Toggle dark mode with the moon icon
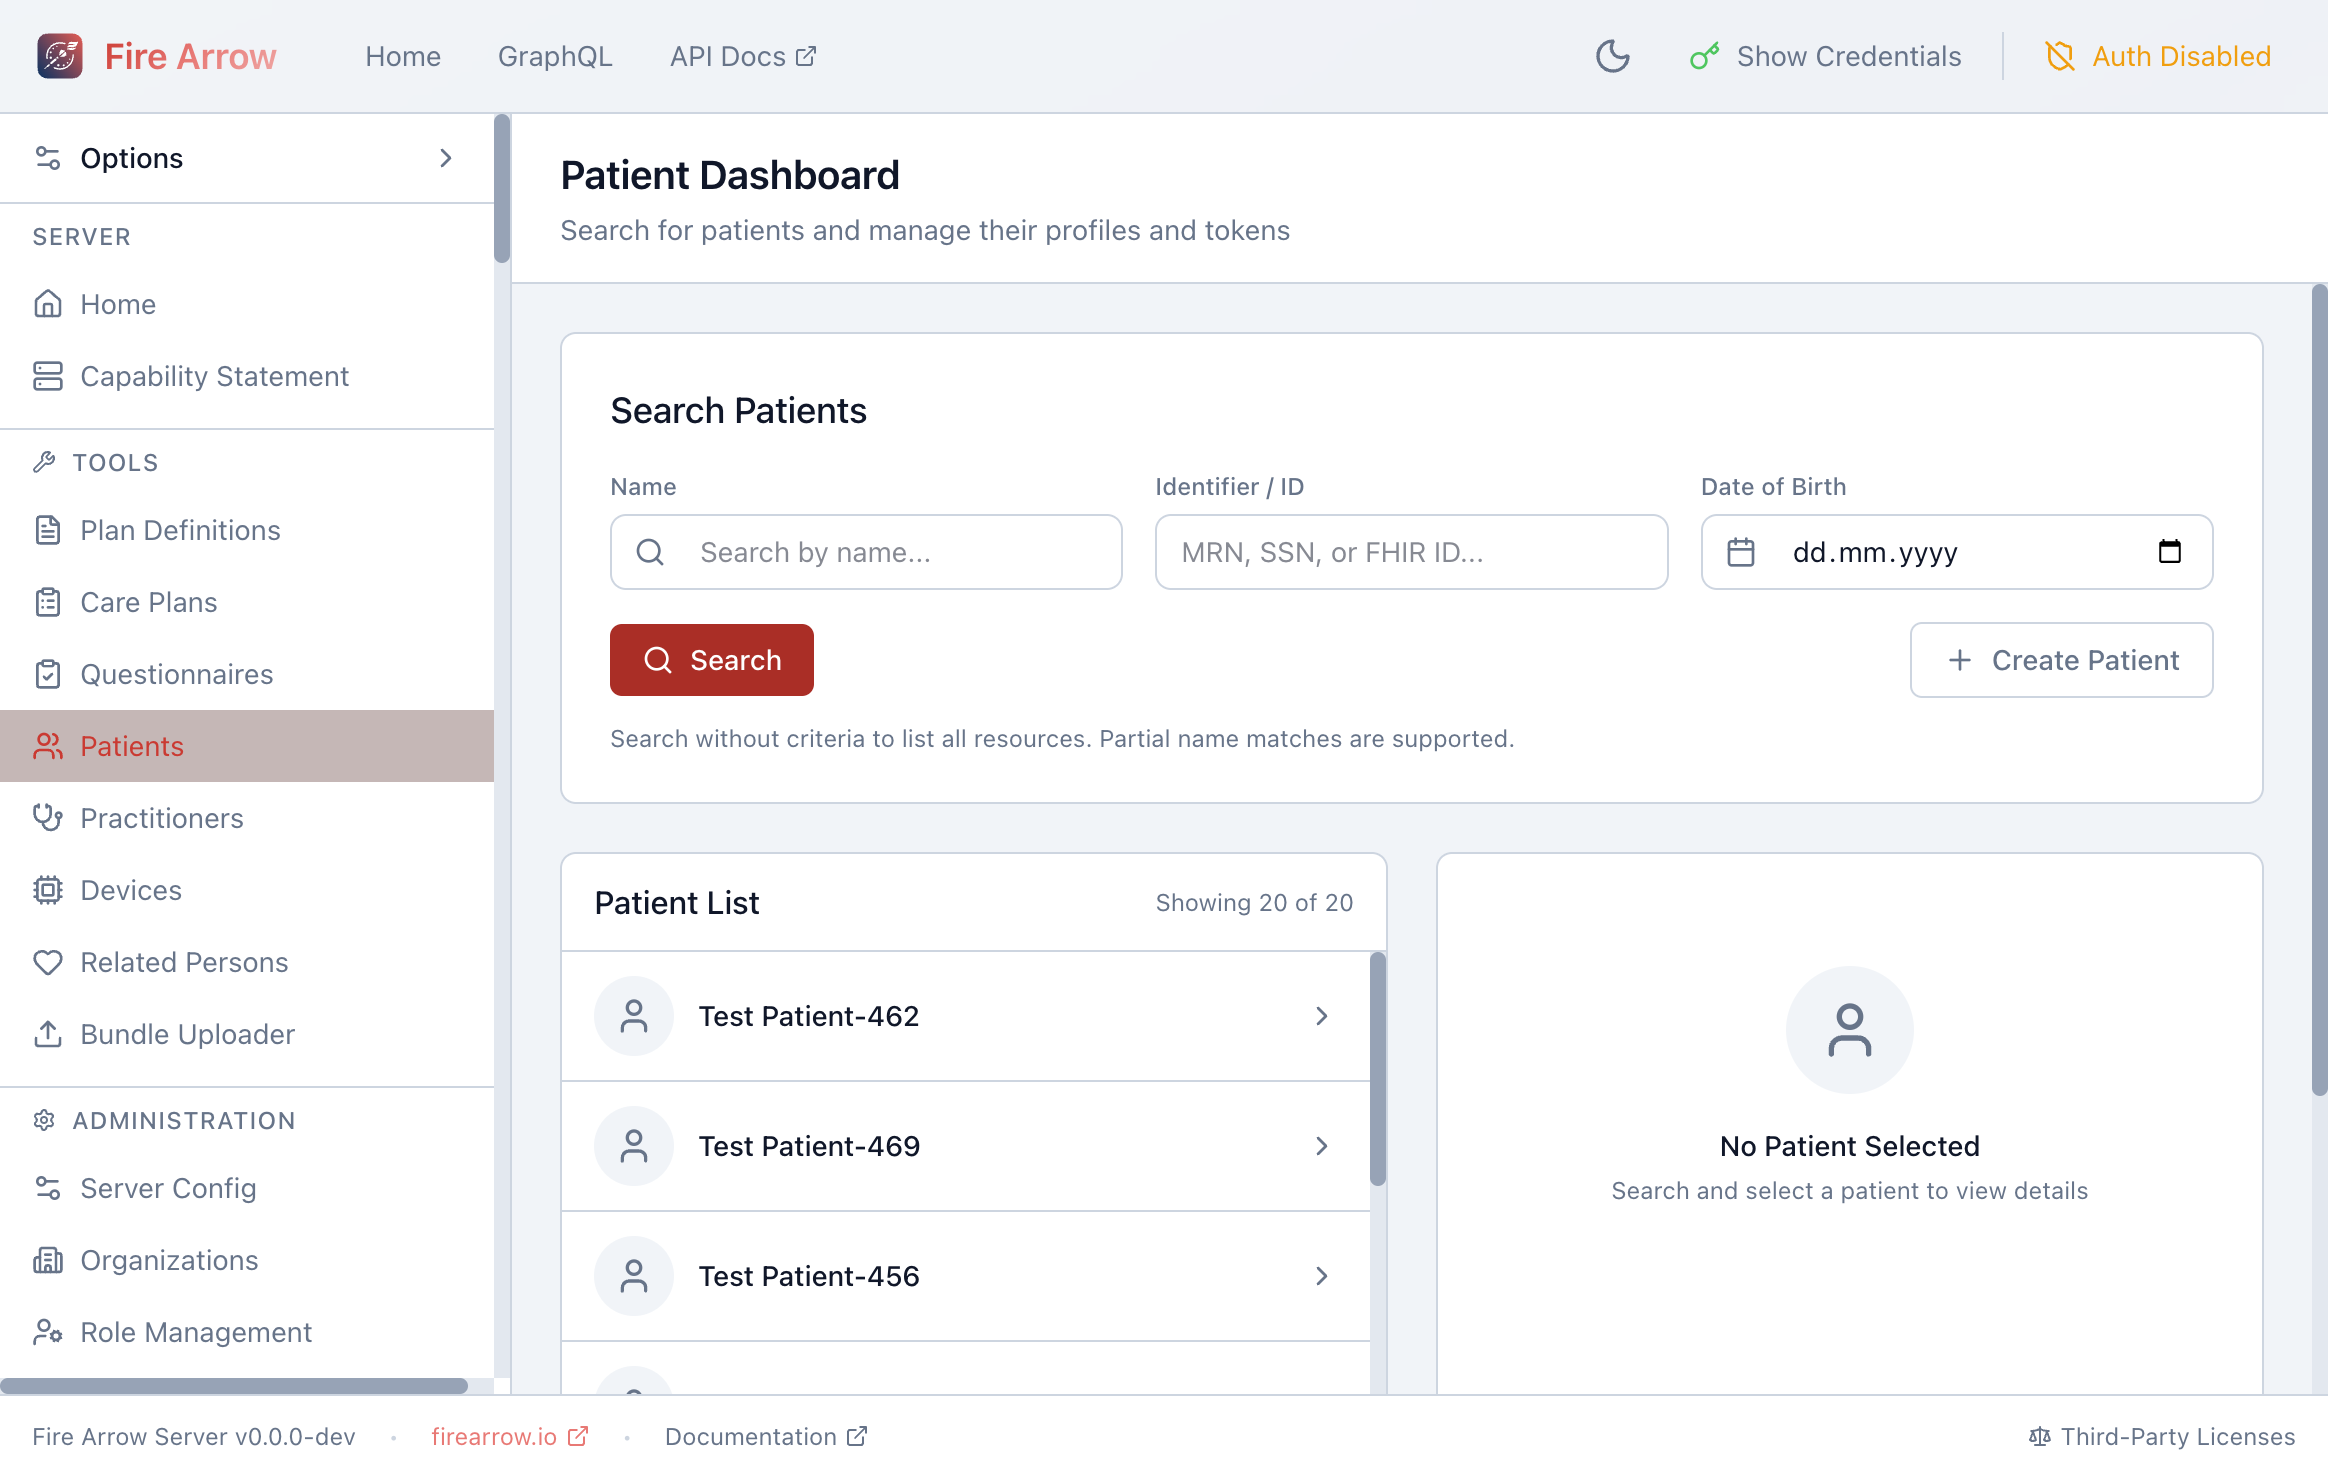This screenshot has width=2328, height=1476. tap(1612, 56)
